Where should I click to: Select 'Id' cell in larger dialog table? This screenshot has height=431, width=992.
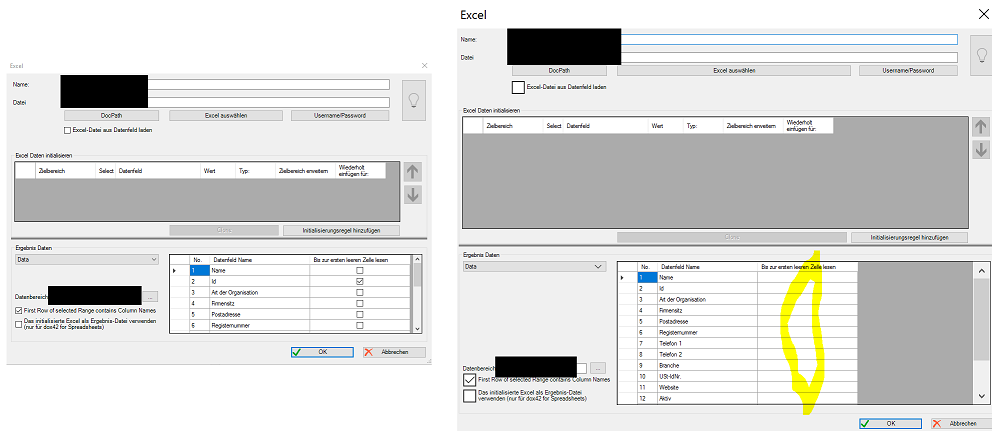pos(707,288)
